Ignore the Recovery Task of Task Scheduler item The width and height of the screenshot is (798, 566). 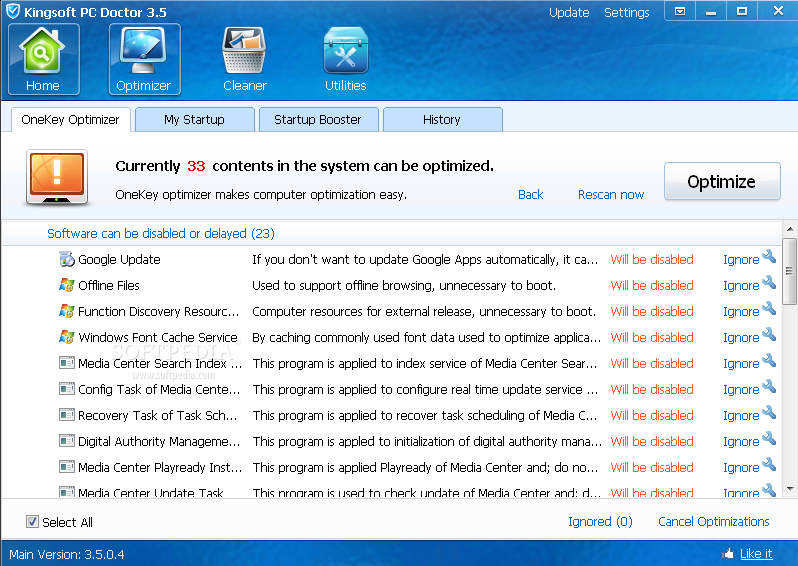click(741, 415)
